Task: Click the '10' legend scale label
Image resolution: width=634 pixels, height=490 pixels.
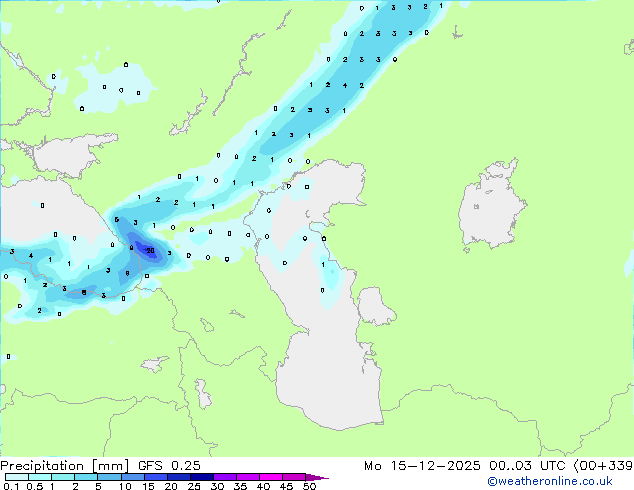Action: (x=125, y=486)
